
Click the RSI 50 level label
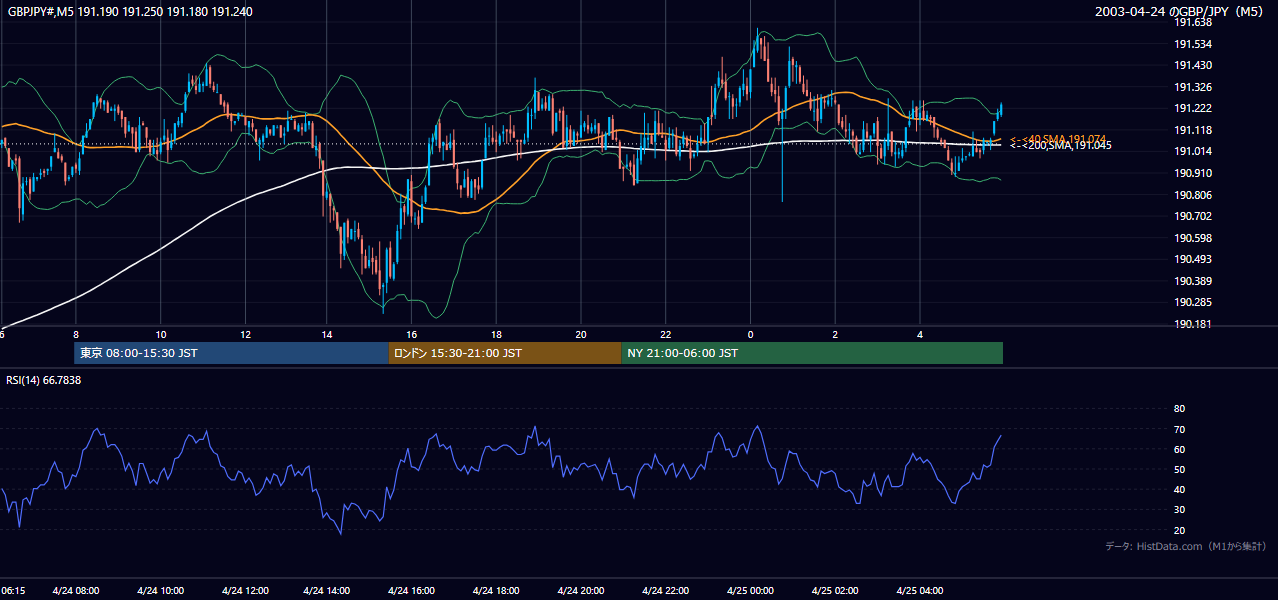tap(1179, 469)
